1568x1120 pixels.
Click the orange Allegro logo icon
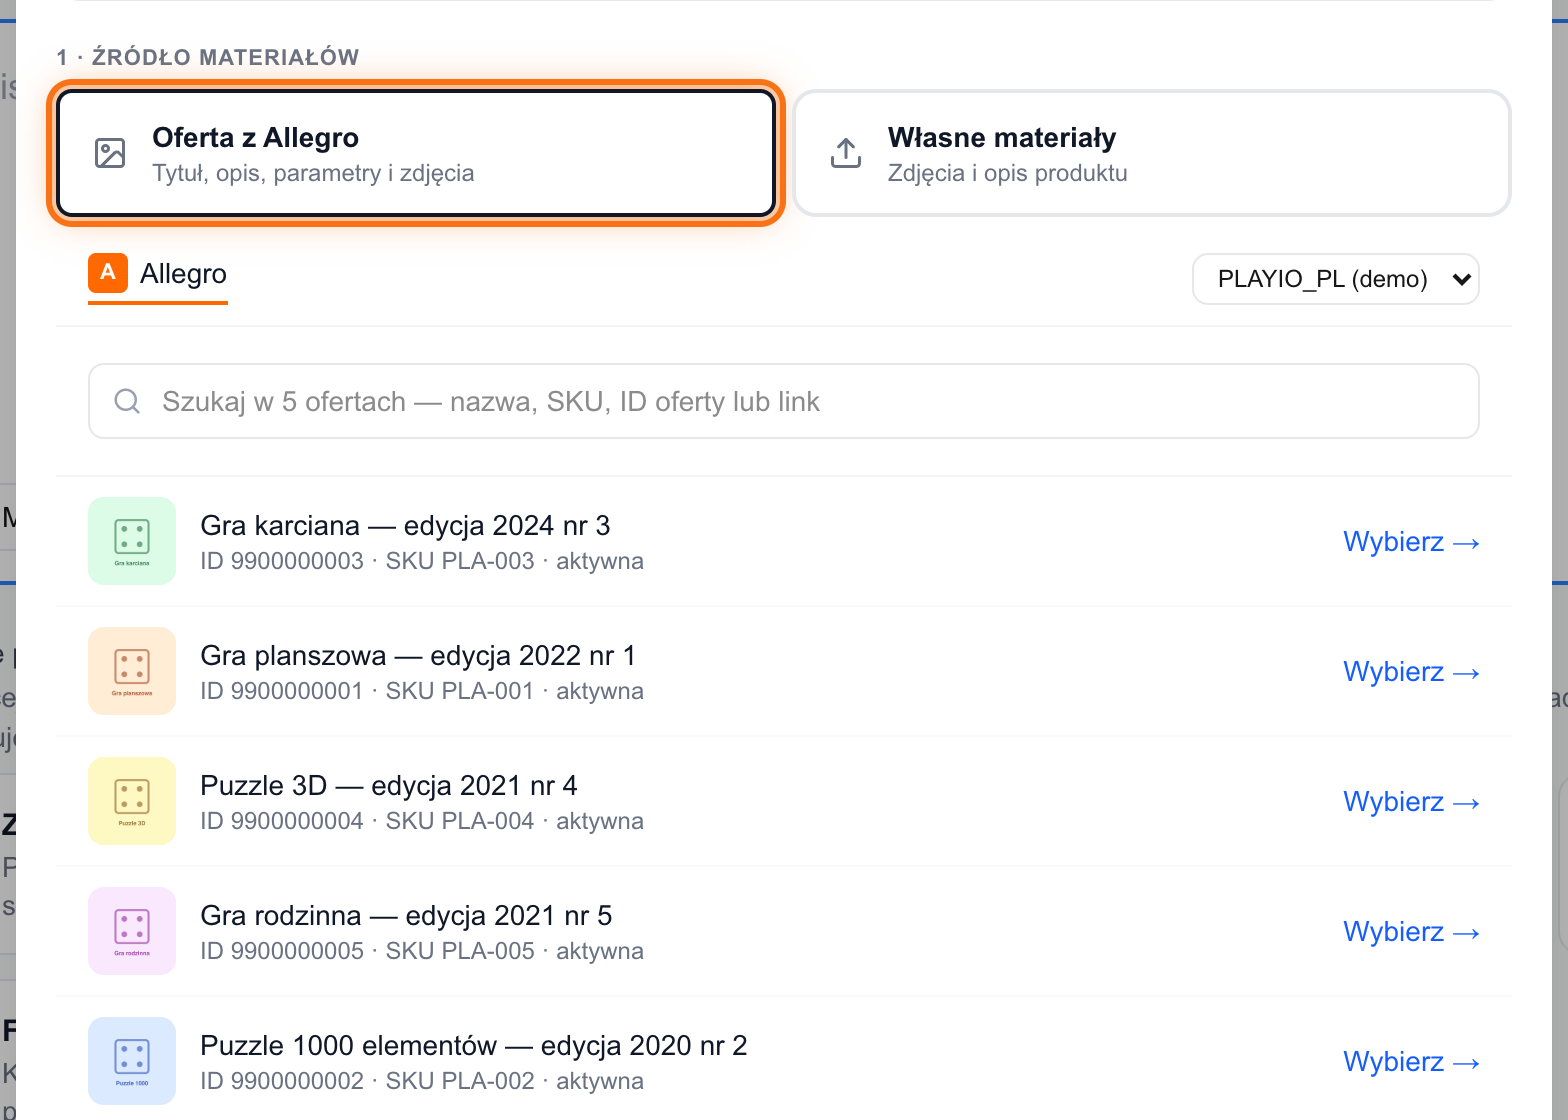(108, 273)
